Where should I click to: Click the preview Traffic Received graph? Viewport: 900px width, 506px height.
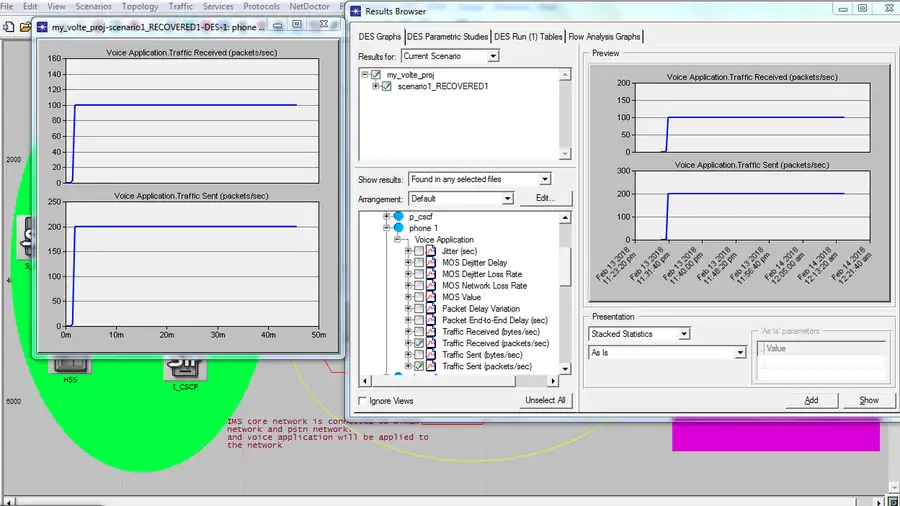[752, 118]
